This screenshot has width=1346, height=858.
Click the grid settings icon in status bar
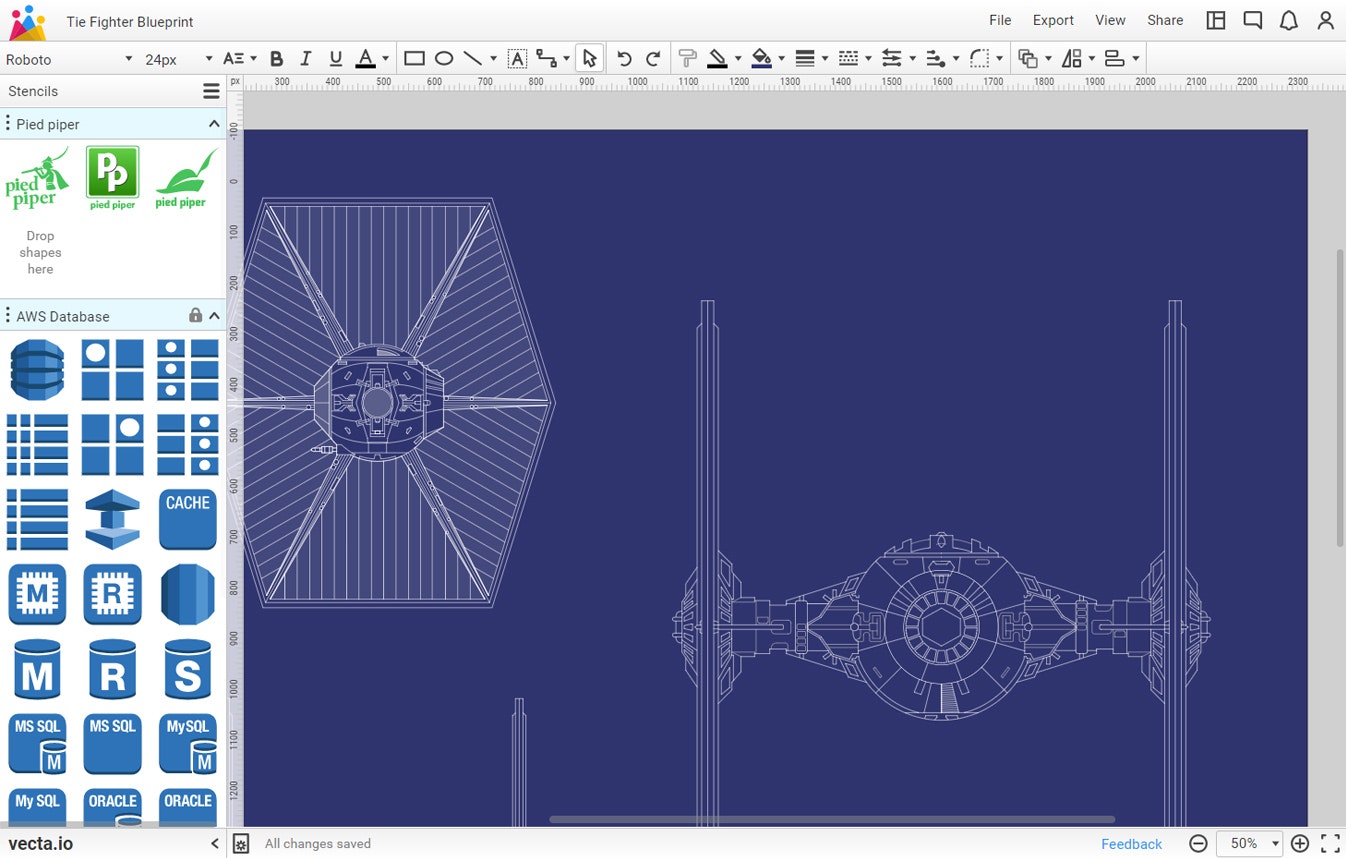[240, 844]
